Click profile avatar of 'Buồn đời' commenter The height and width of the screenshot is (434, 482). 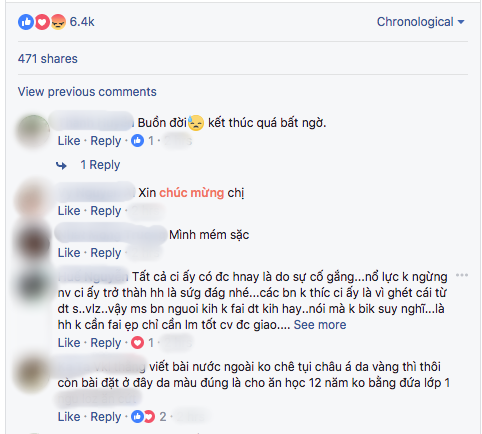click(32, 131)
